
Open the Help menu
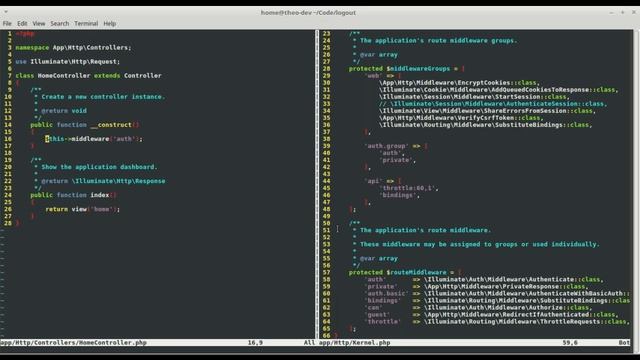109,24
